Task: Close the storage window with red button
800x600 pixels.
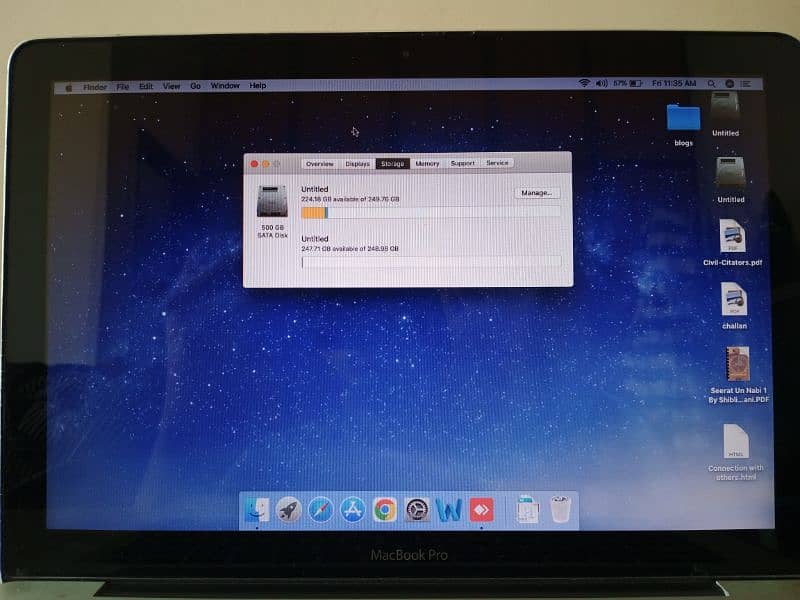Action: click(254, 164)
